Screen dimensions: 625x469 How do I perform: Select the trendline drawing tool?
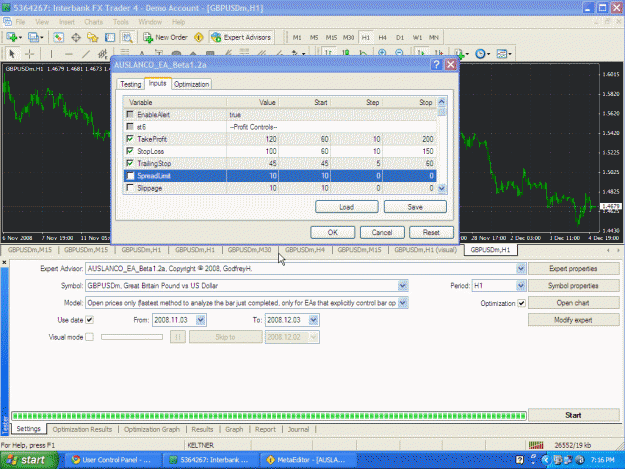click(86, 53)
